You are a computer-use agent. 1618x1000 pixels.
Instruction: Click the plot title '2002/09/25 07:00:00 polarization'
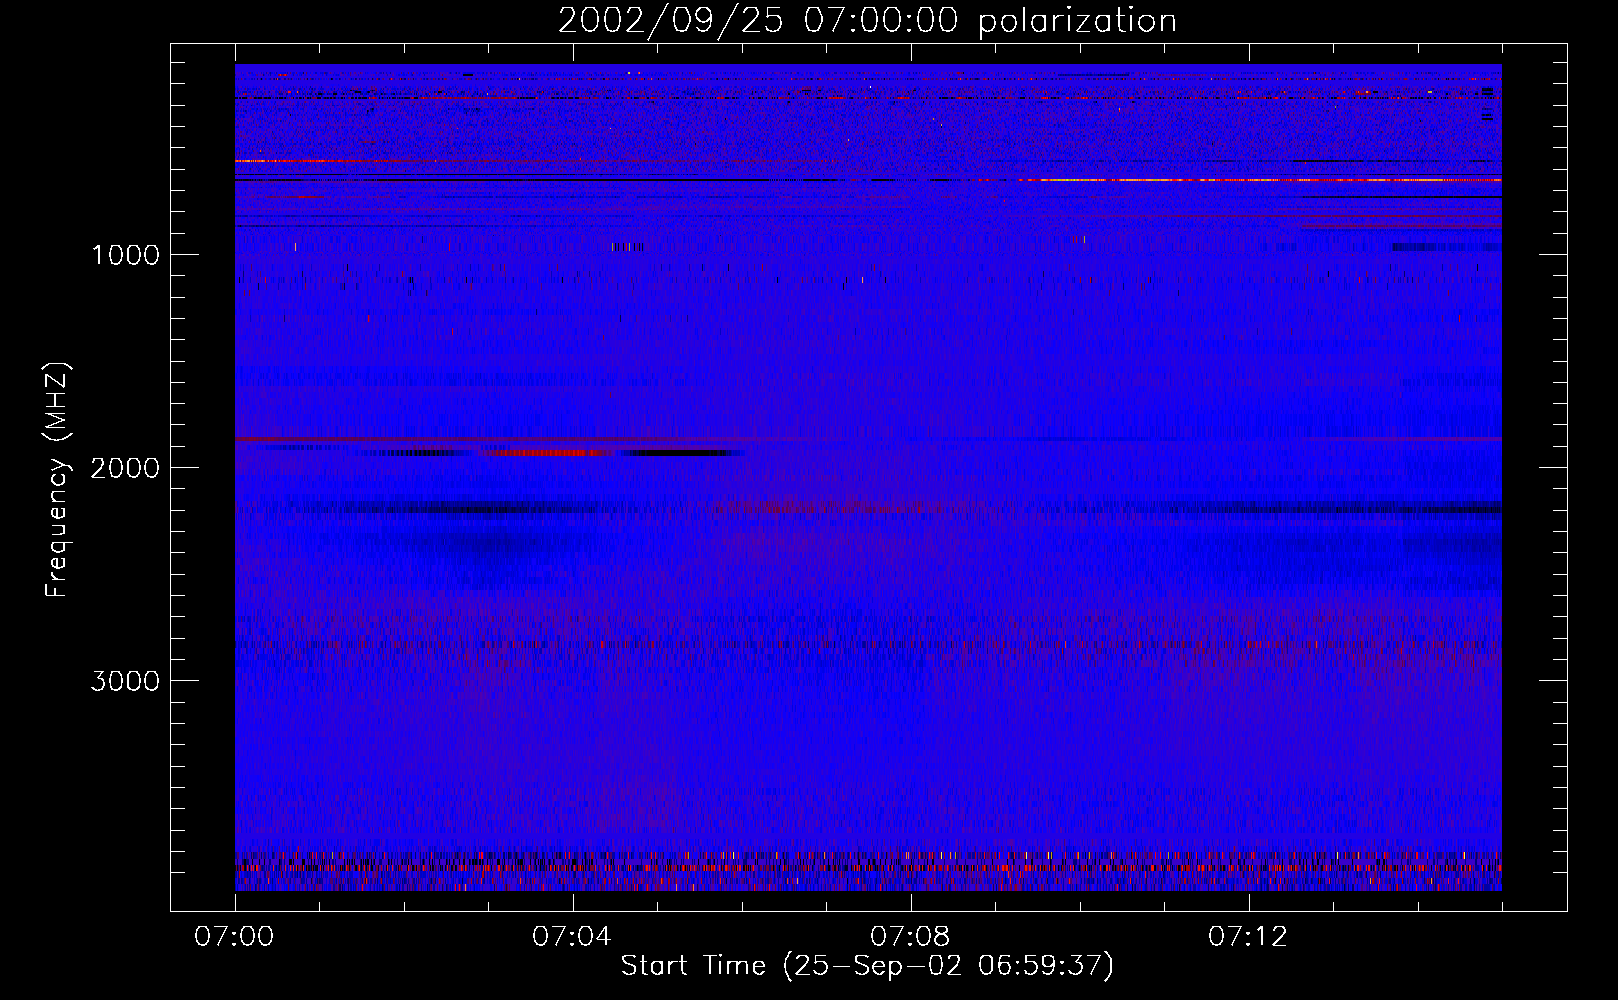tap(867, 20)
